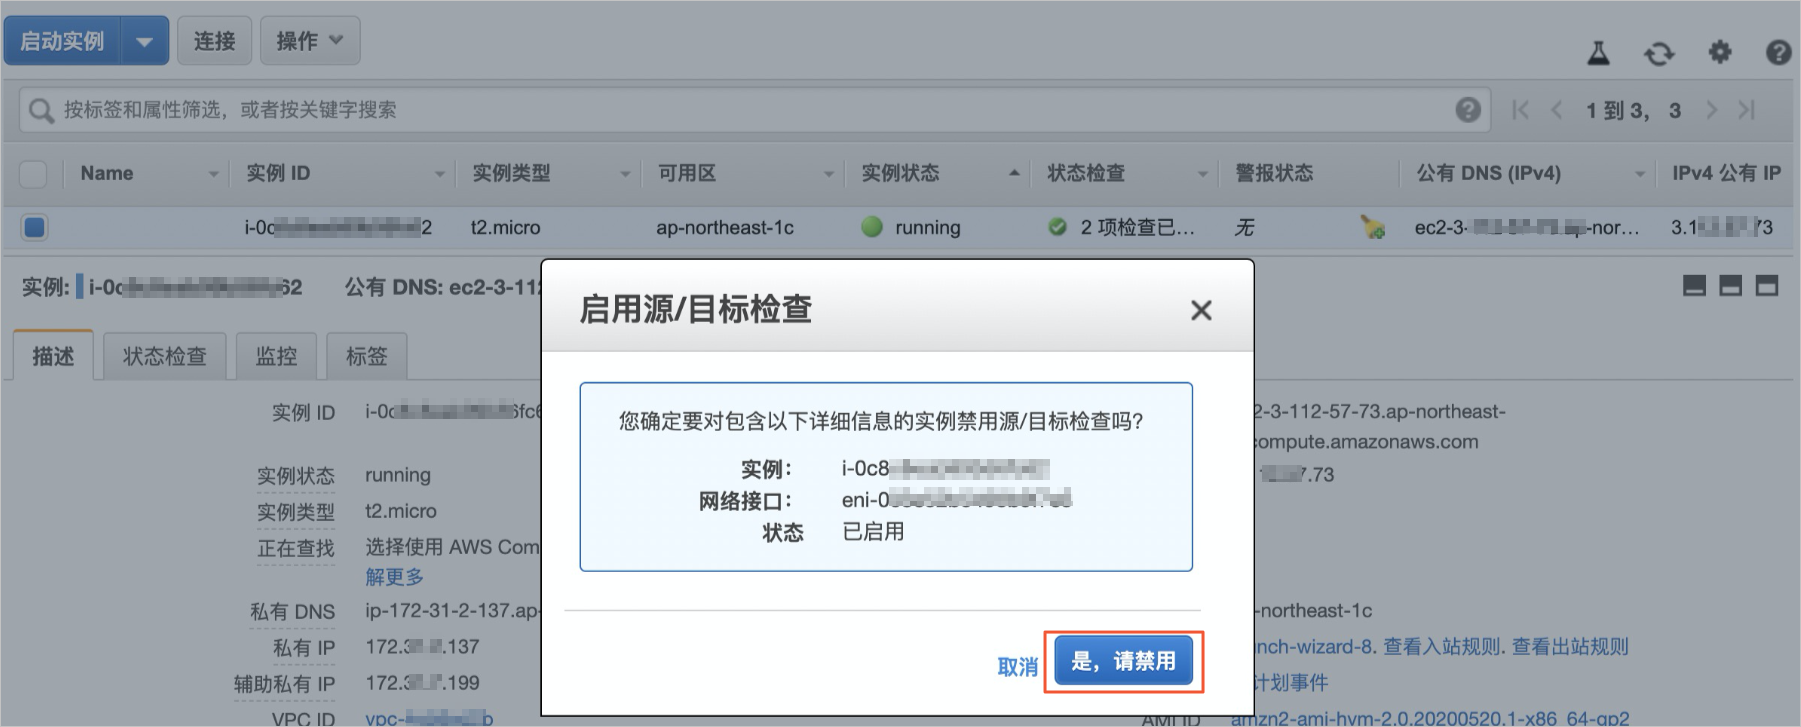Click the 解更多 link
The height and width of the screenshot is (727, 1801).
[394, 577]
